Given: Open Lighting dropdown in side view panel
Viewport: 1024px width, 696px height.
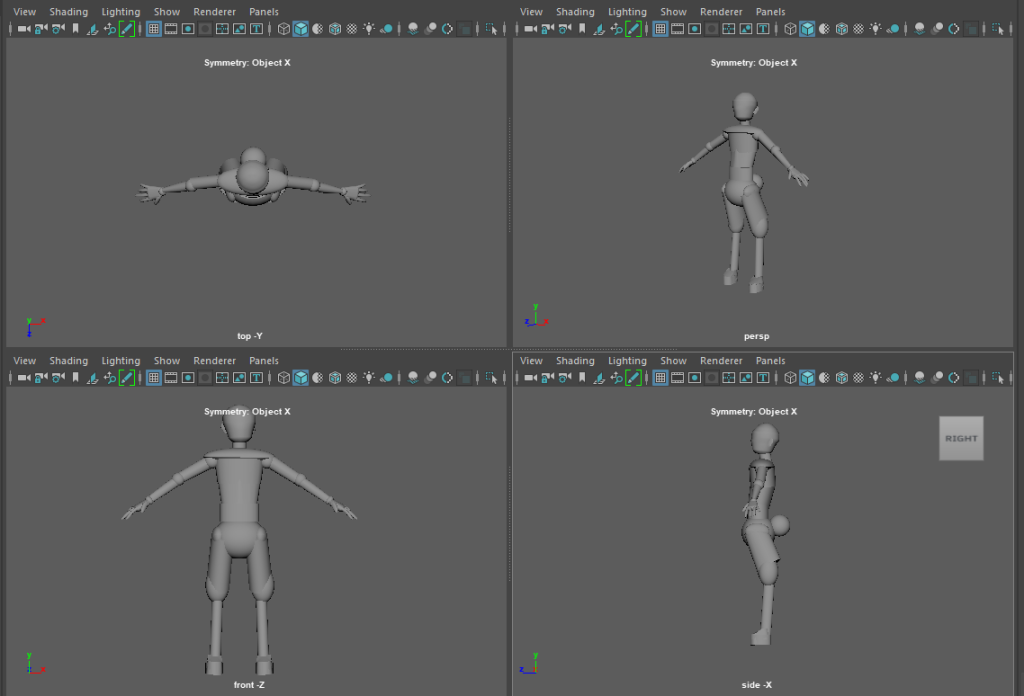Looking at the screenshot, I should (627, 361).
